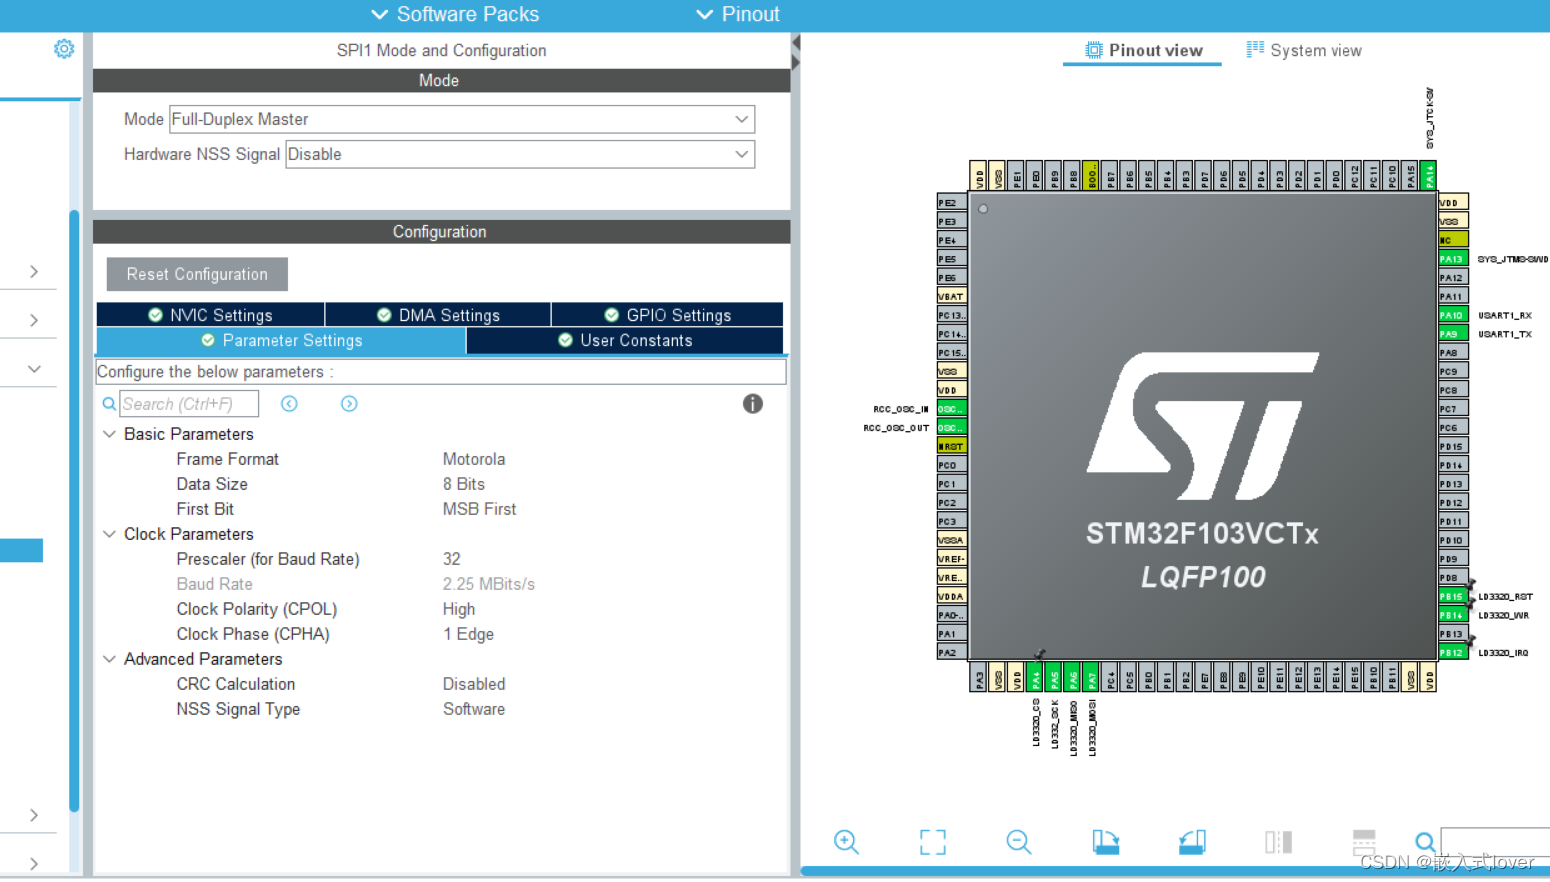
Task: Click the PA4 LD3320_CS pin
Action: tap(1036, 677)
